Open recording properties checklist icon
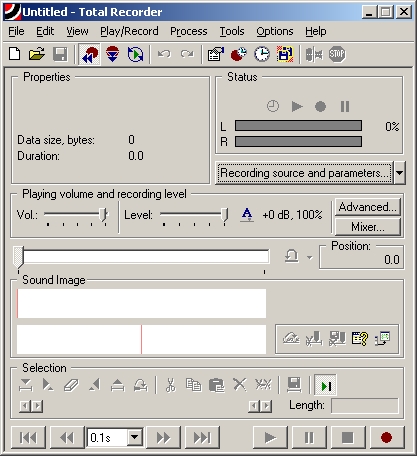Image resolution: width=417 pixels, height=456 pixels. [x=215, y=54]
